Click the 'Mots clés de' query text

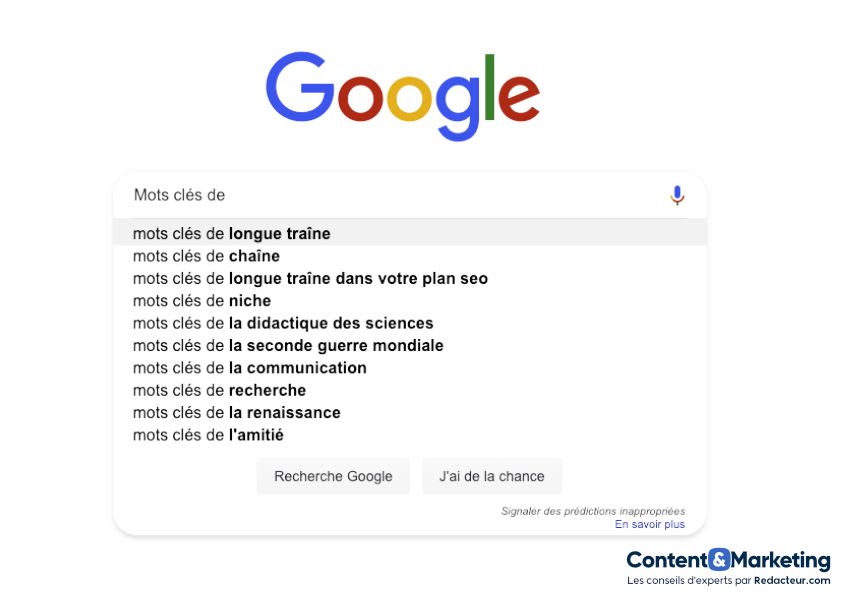pos(168,195)
